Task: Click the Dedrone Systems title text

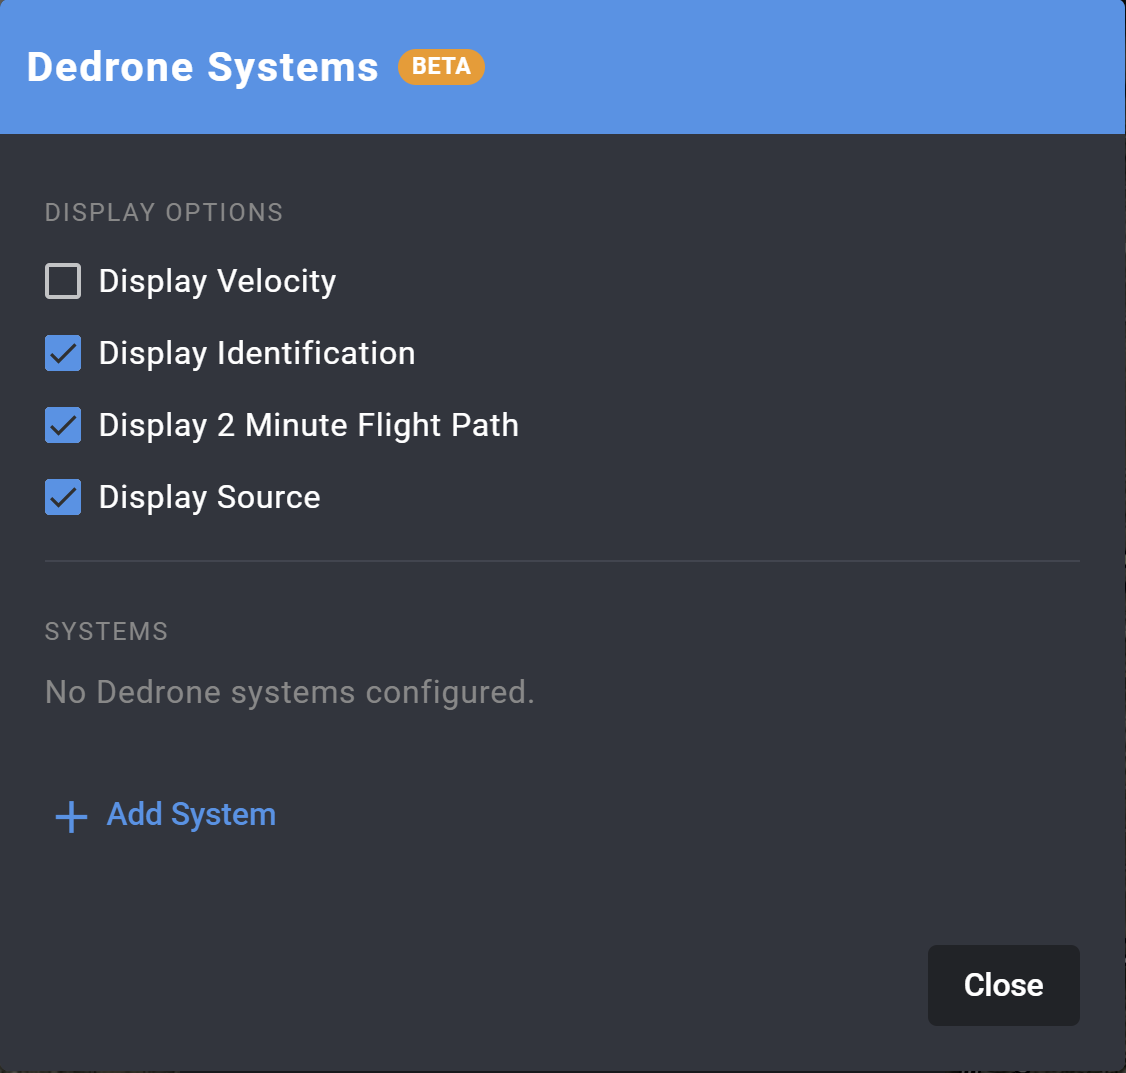Action: (203, 68)
